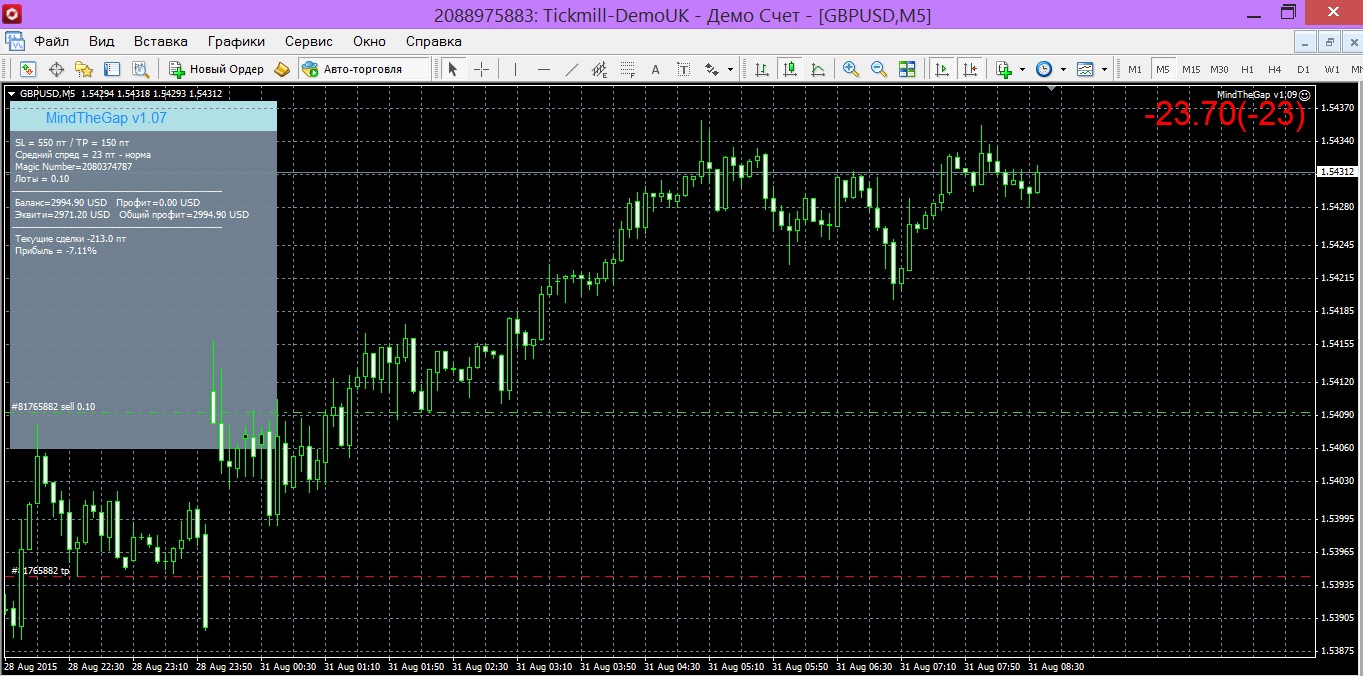The width and height of the screenshot is (1363, 676).
Task: Draw a vertical line tool
Action: point(515,69)
